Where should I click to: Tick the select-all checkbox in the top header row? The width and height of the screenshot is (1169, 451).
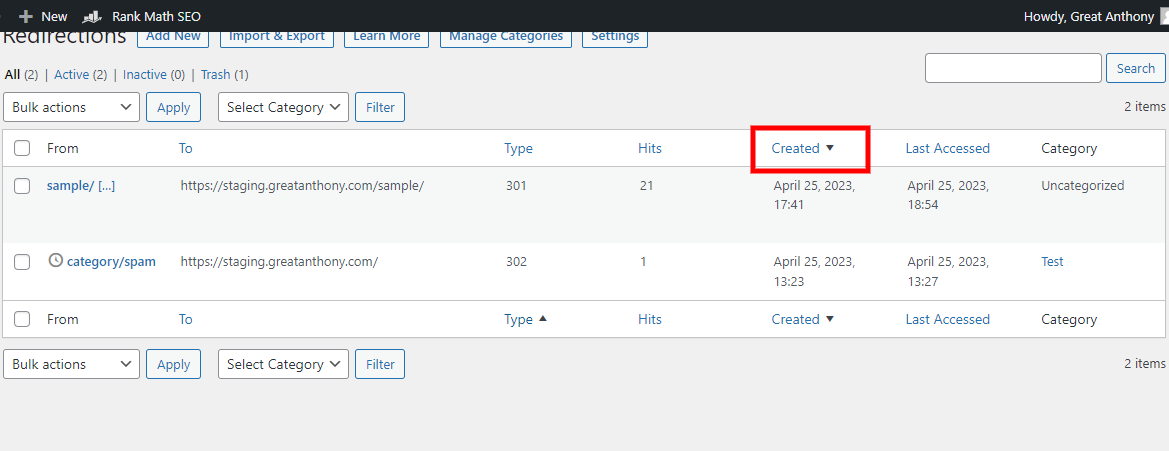22,148
